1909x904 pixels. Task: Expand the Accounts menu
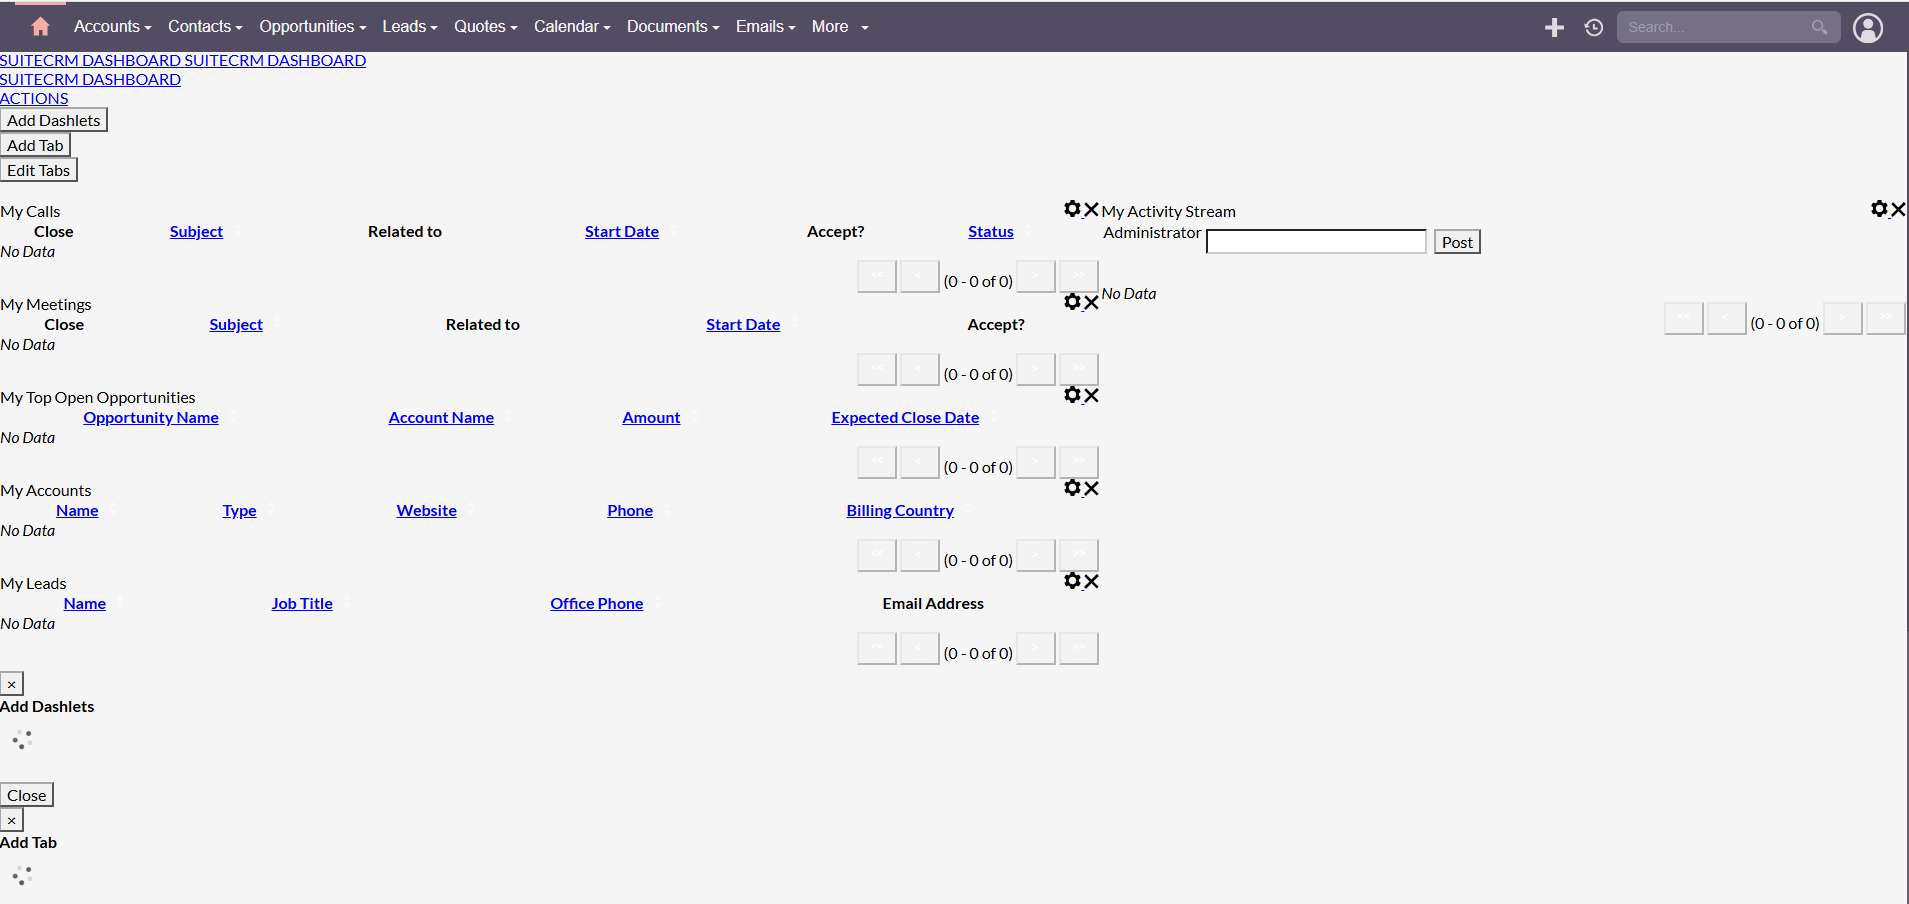click(x=112, y=27)
